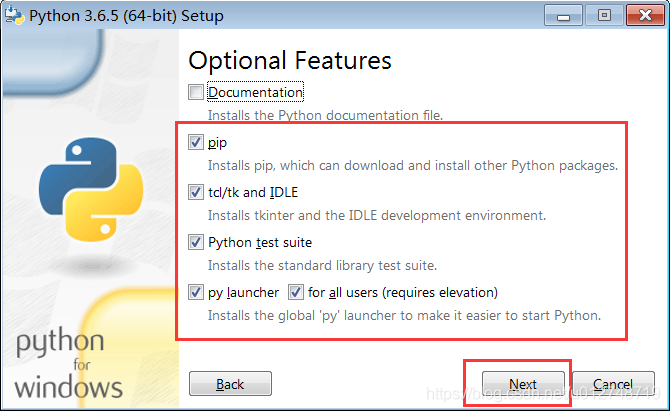The height and width of the screenshot is (412, 670).
Task: Click the Python logo in the sidebar
Action: pyautogui.click(x=91, y=189)
